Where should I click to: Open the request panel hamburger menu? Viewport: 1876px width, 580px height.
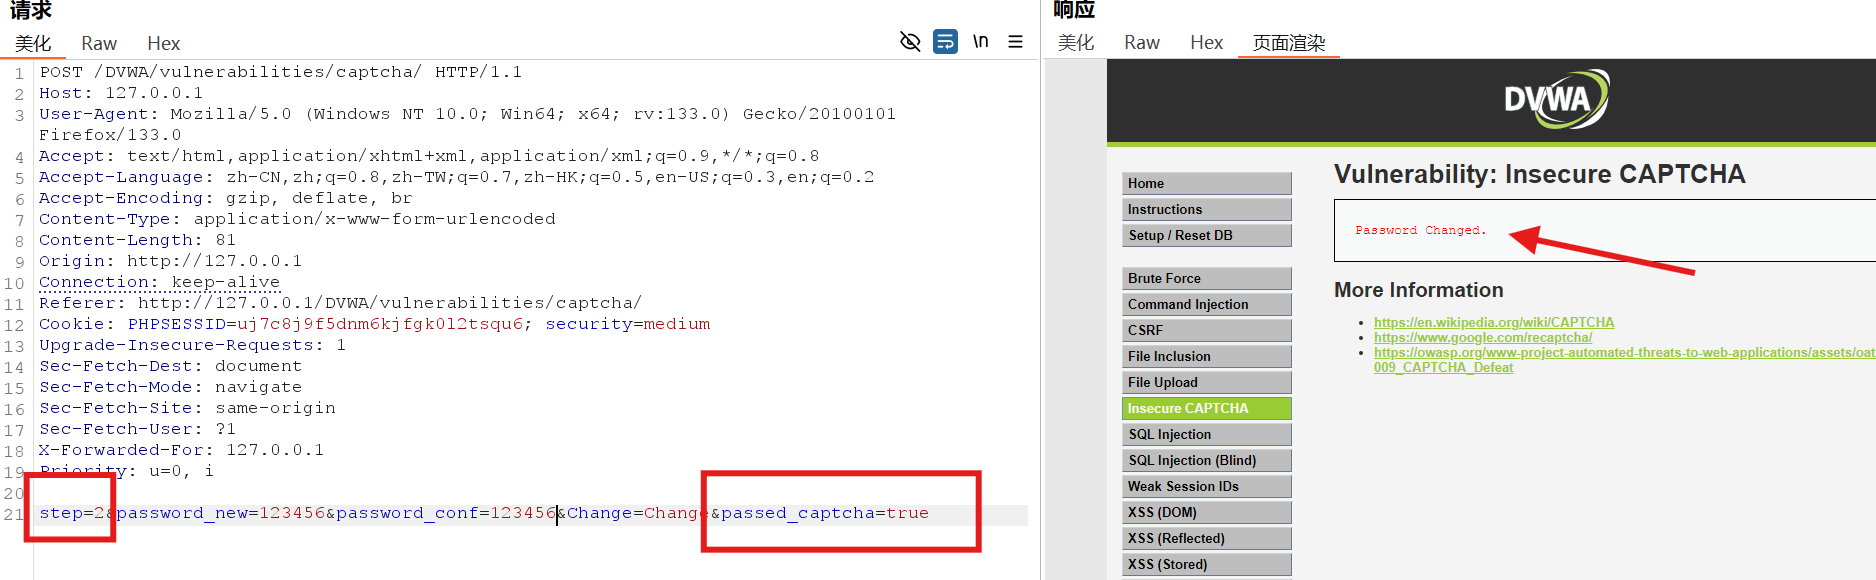pos(1015,42)
